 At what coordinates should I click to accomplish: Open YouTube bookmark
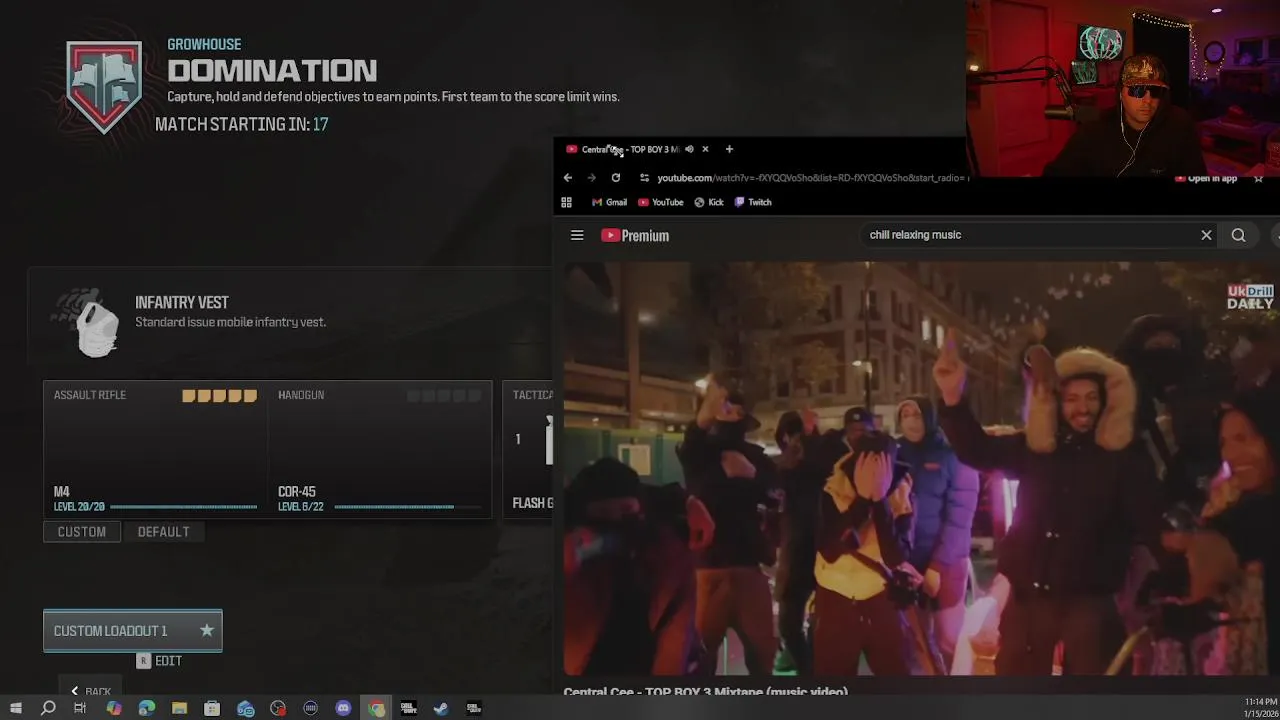(661, 202)
